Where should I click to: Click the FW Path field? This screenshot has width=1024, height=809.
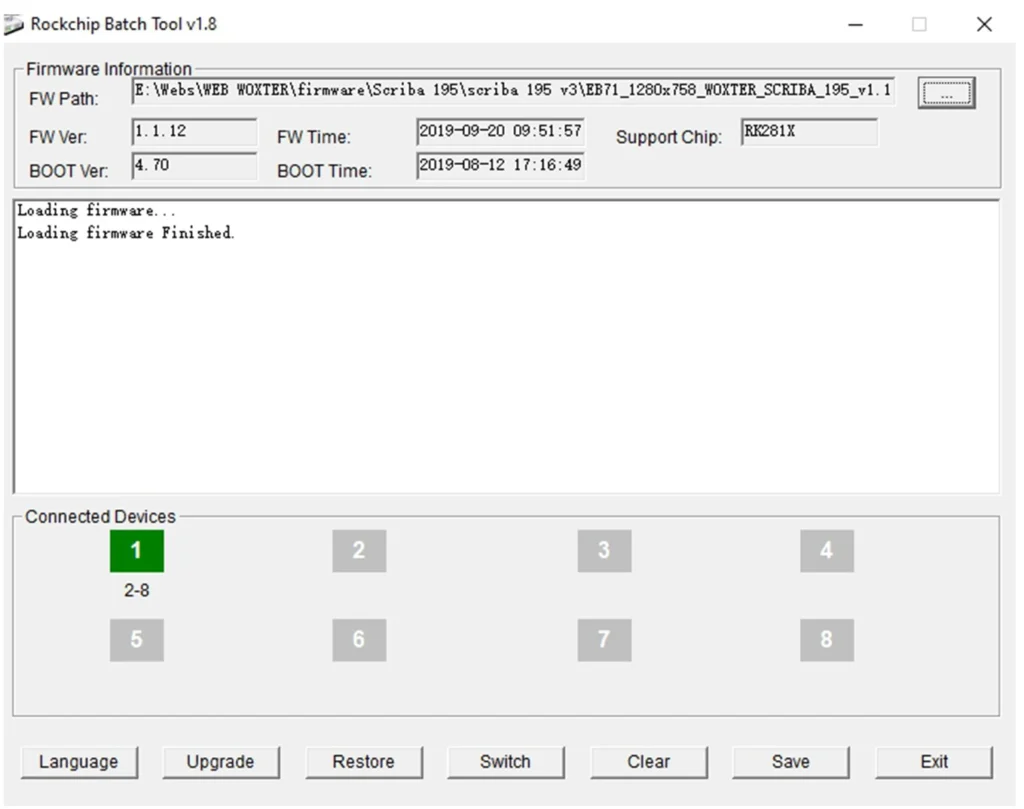tap(513, 91)
